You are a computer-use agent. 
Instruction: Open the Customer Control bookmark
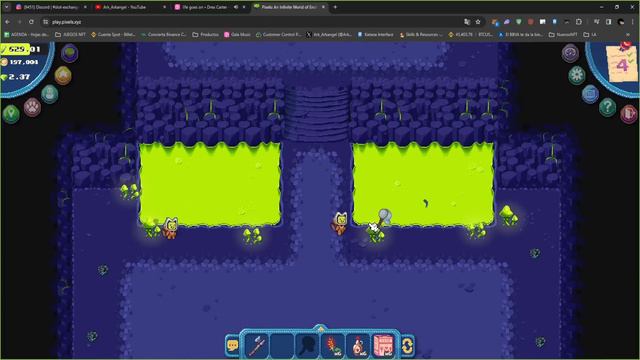click(x=278, y=35)
